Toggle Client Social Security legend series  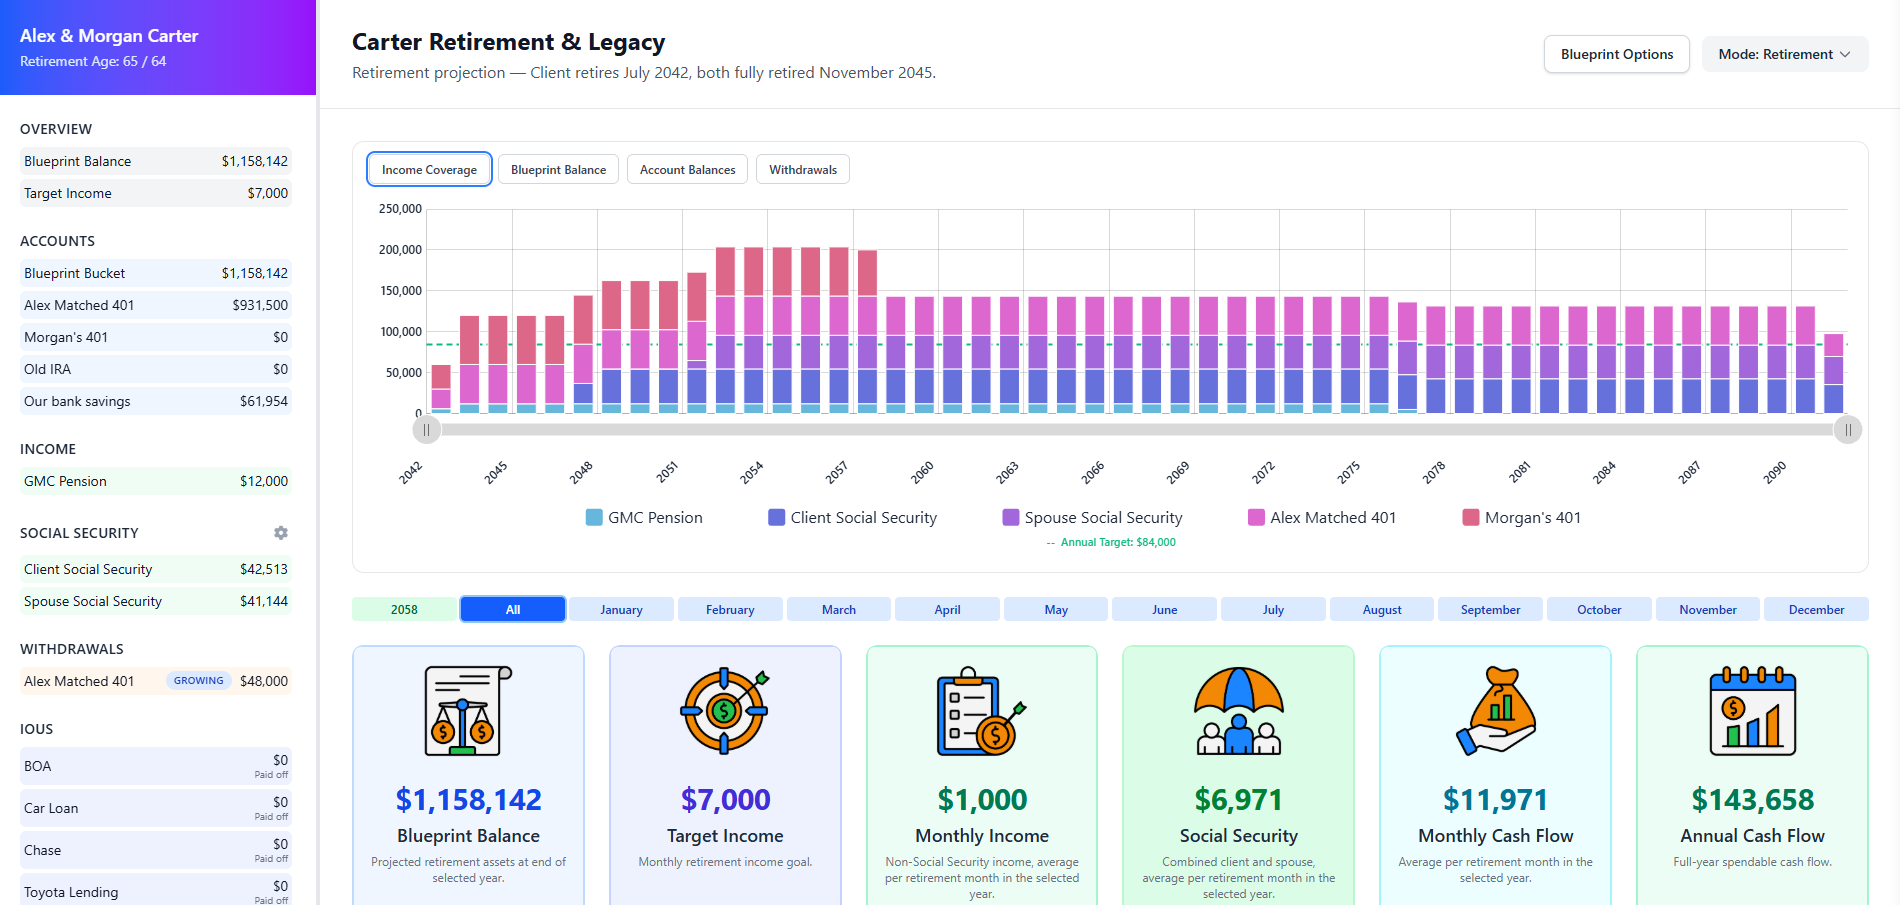coord(852,517)
